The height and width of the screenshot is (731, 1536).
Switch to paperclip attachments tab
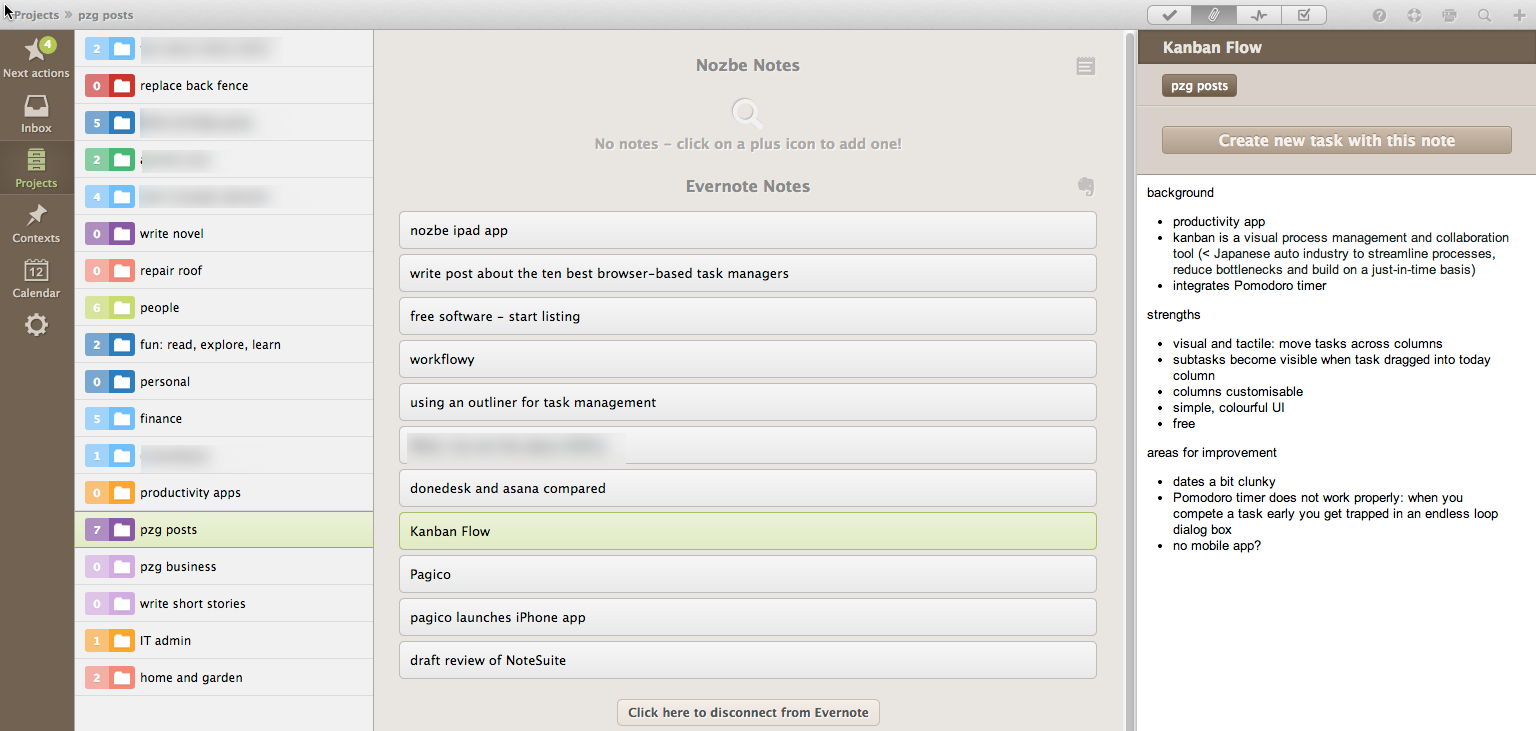coord(1214,15)
